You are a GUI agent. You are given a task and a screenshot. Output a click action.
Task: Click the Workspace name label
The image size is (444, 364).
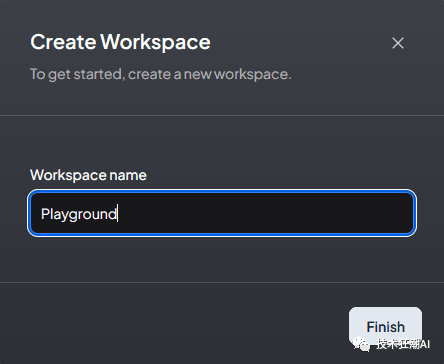coord(88,175)
